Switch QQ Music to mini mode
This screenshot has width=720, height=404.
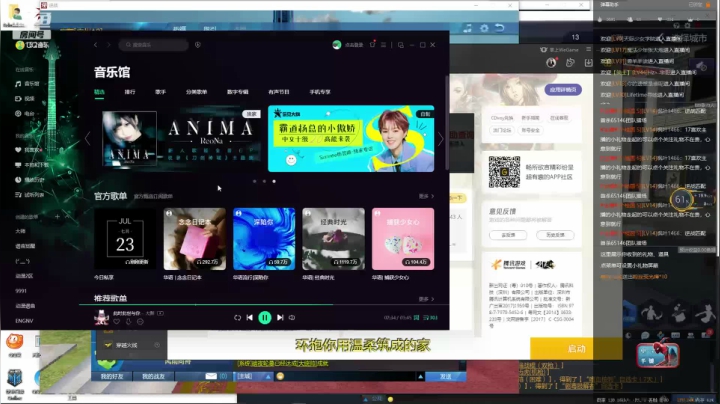click(401, 45)
